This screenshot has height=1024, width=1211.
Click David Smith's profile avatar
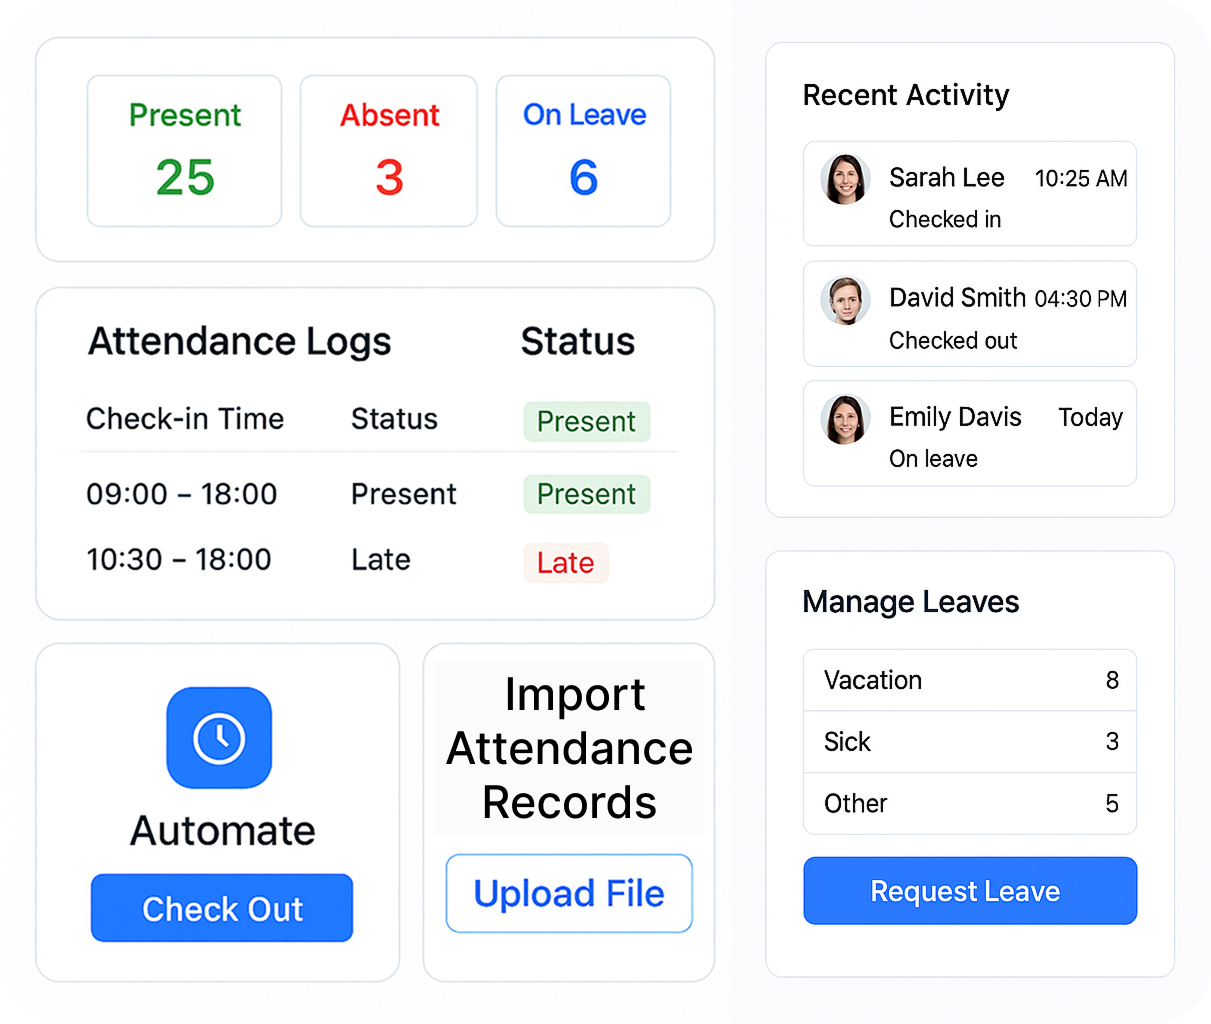pyautogui.click(x=845, y=301)
